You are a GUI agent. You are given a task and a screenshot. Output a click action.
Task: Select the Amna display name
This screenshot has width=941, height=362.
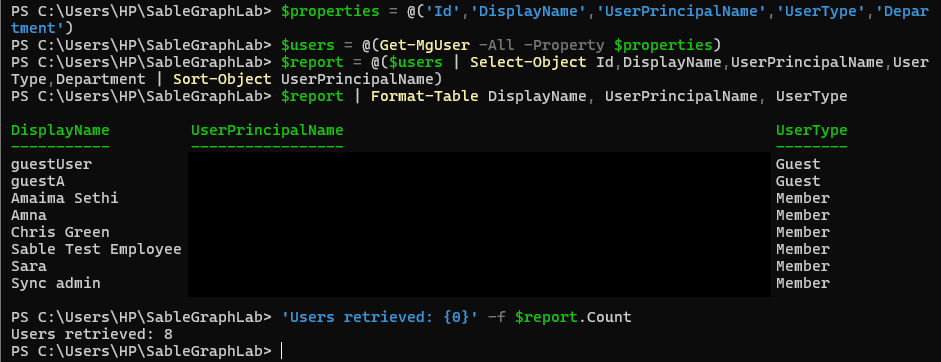[29, 215]
